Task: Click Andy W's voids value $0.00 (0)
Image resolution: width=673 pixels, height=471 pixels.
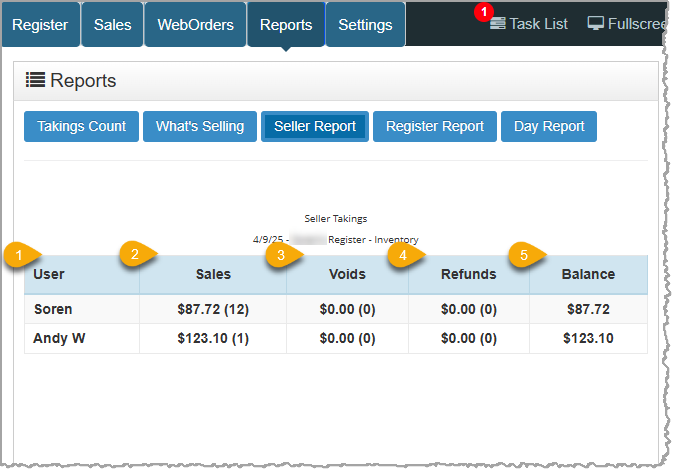Action: [347, 338]
